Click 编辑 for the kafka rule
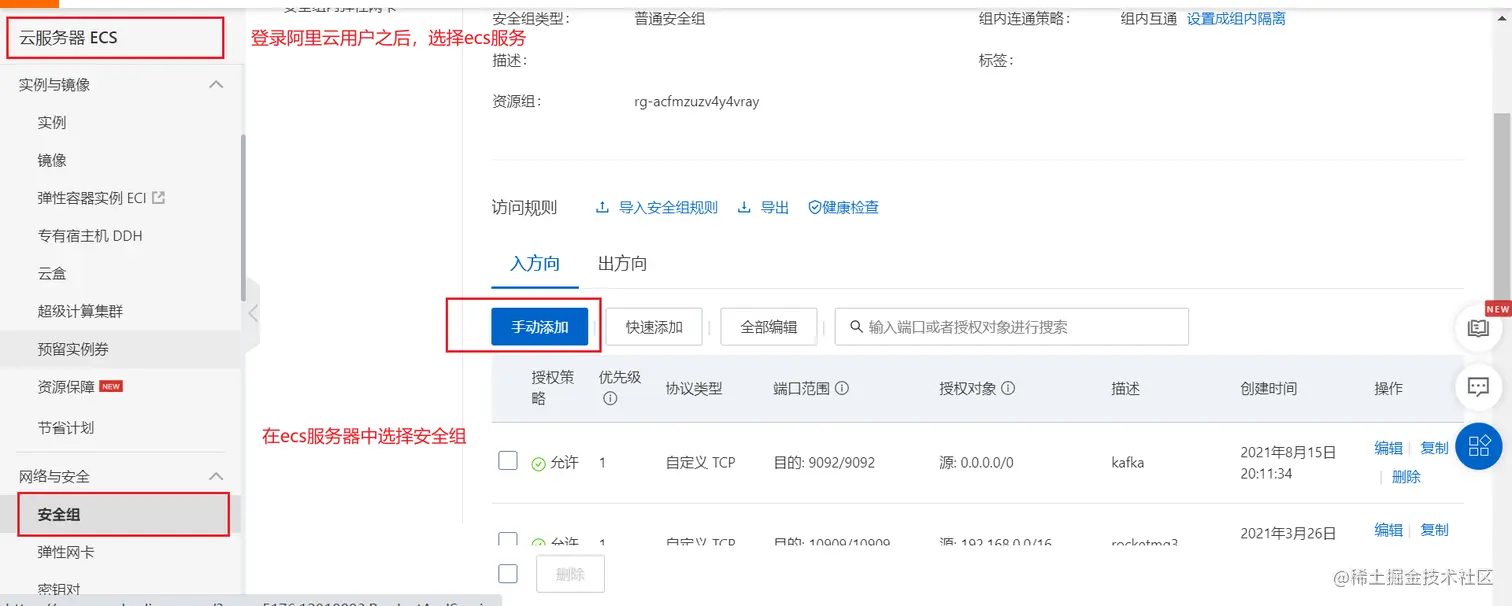The width and height of the screenshot is (1512, 606). 1388,448
